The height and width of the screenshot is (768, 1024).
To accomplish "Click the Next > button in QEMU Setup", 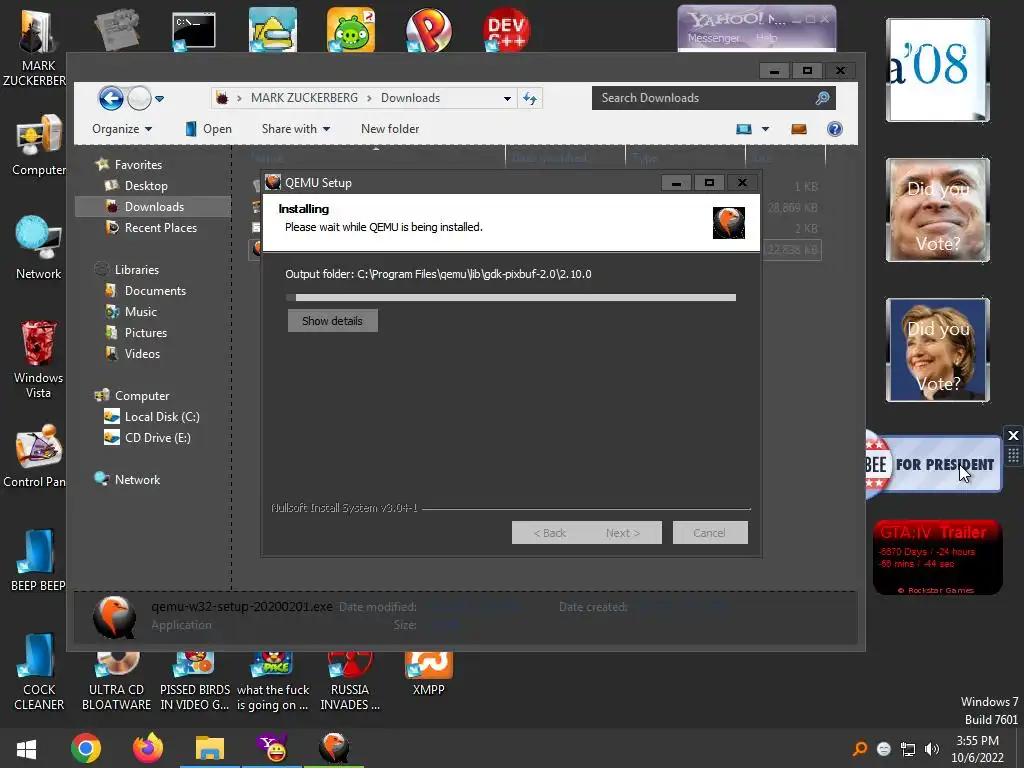I will click(x=623, y=533).
